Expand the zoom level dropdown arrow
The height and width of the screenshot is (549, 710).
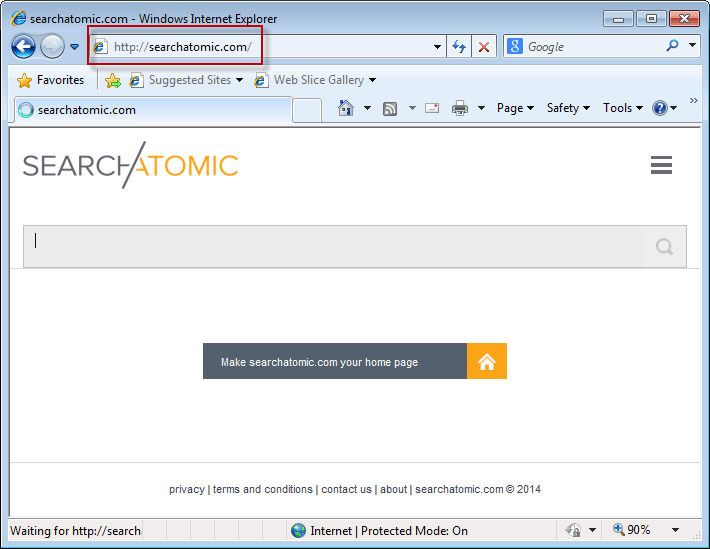point(675,530)
